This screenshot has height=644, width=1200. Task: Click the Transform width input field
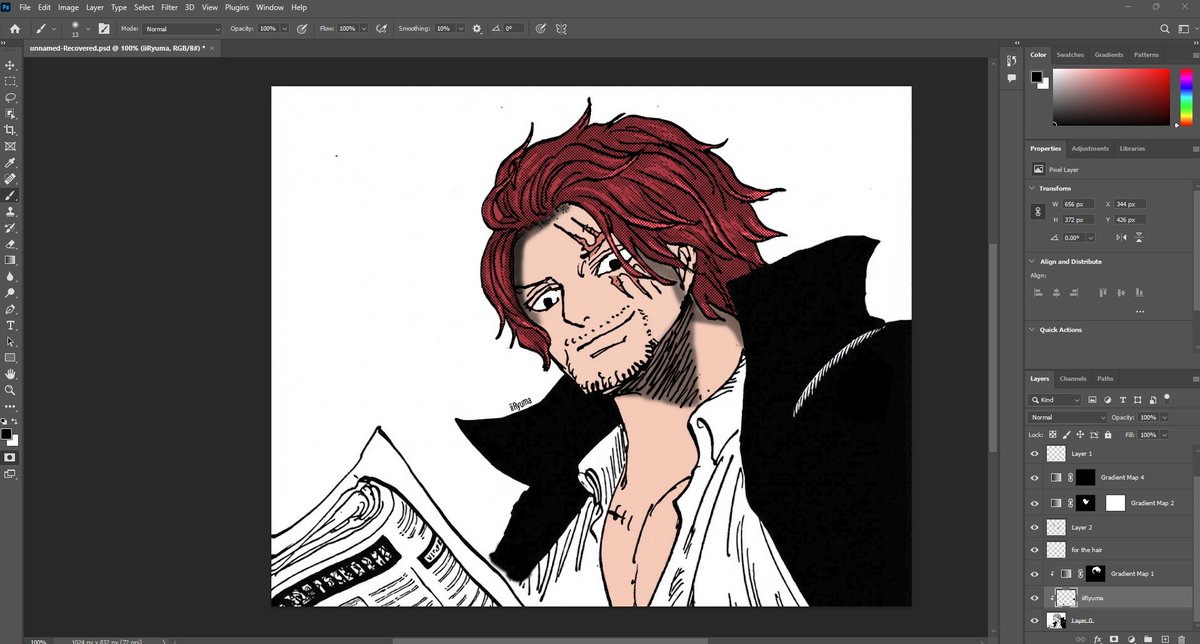tap(1077, 204)
